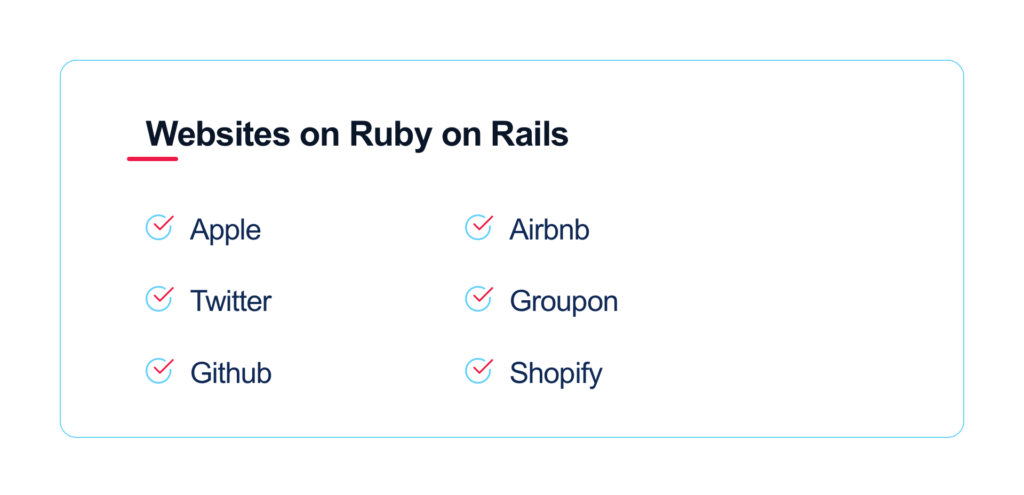
Task: Select the Groupon list entry text
Action: coord(564,302)
